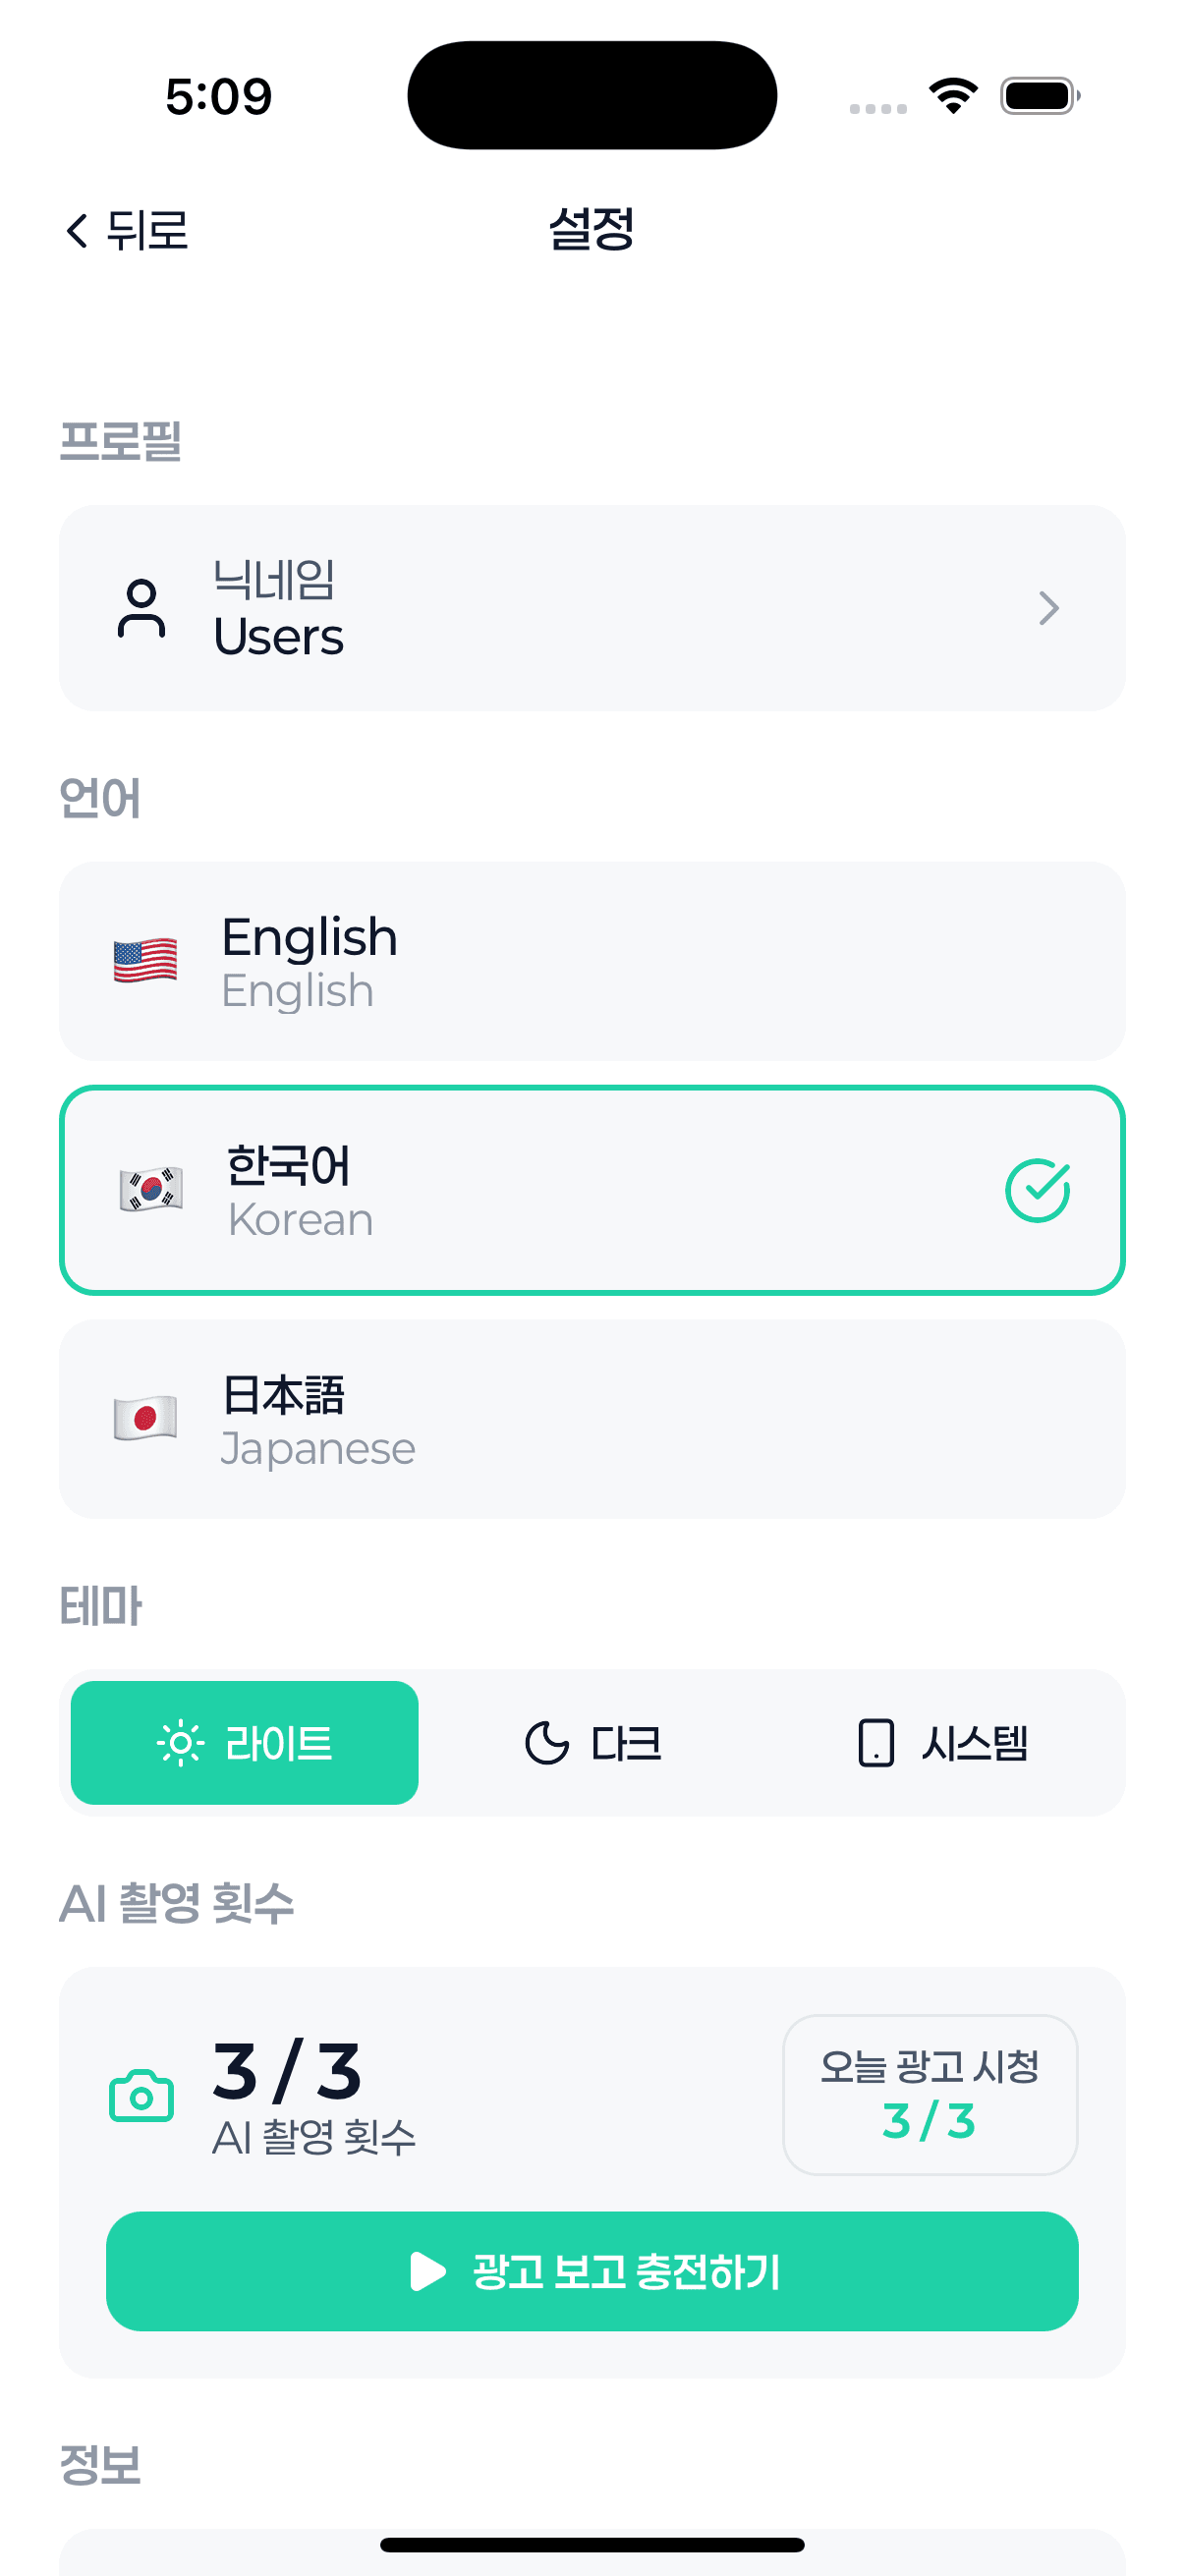Select 日本語 Japanese language option
This screenshot has height=2576, width=1185.
(x=592, y=1418)
